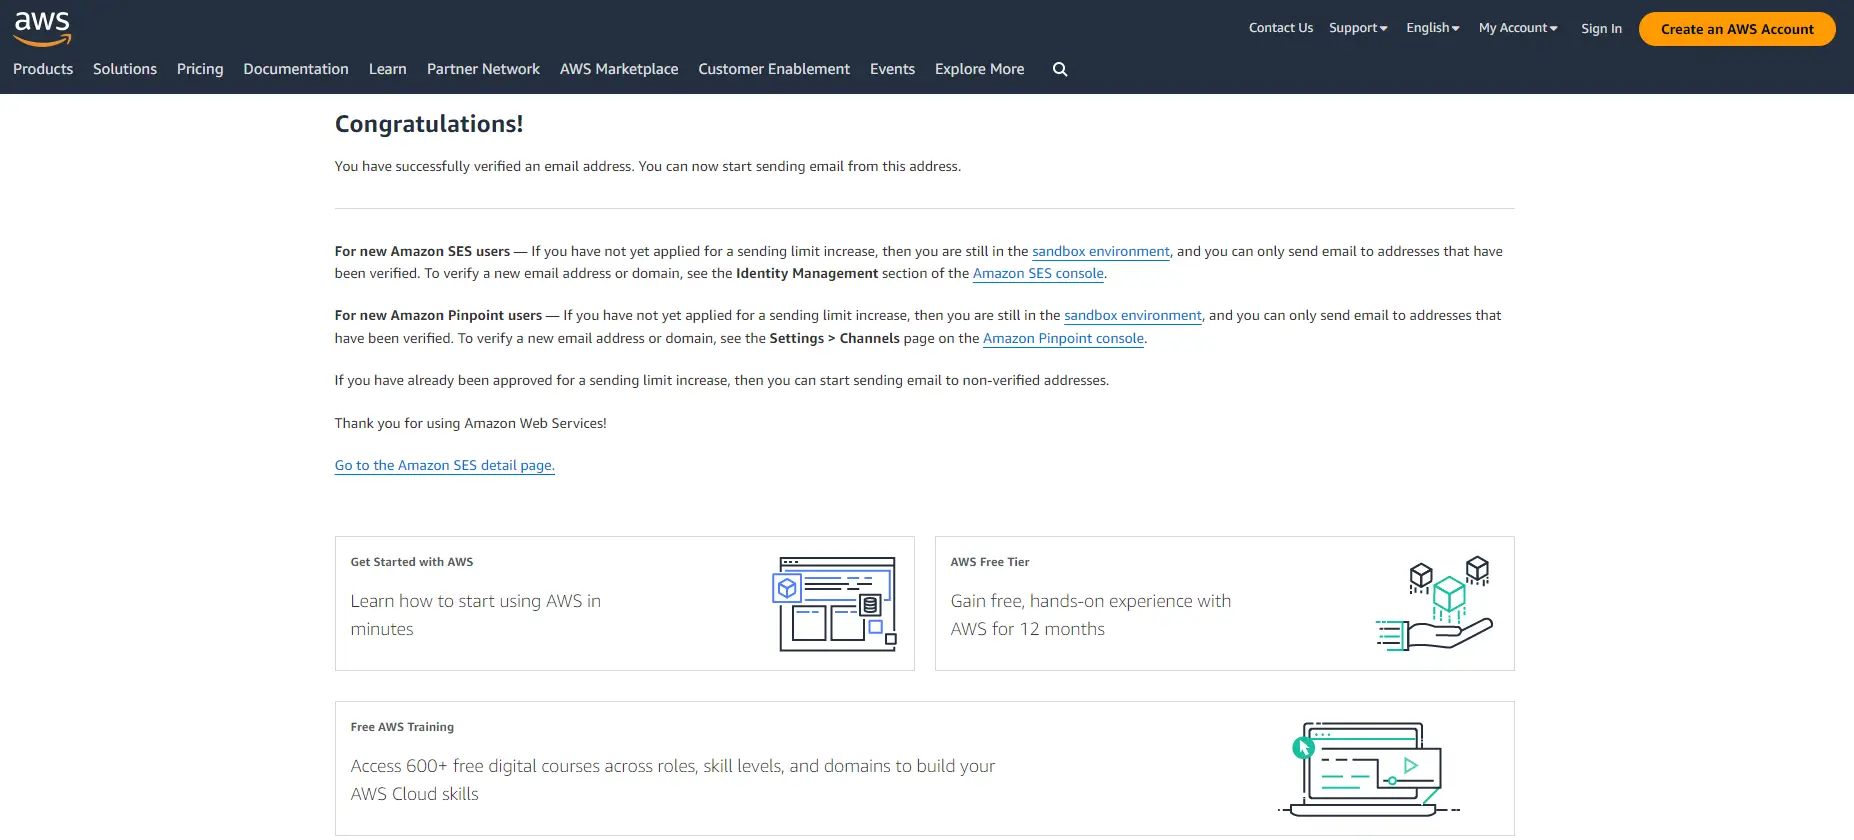Screen dimensions: 1854x840
Task: Go to the Amazon SES detail page
Action: click(444, 465)
